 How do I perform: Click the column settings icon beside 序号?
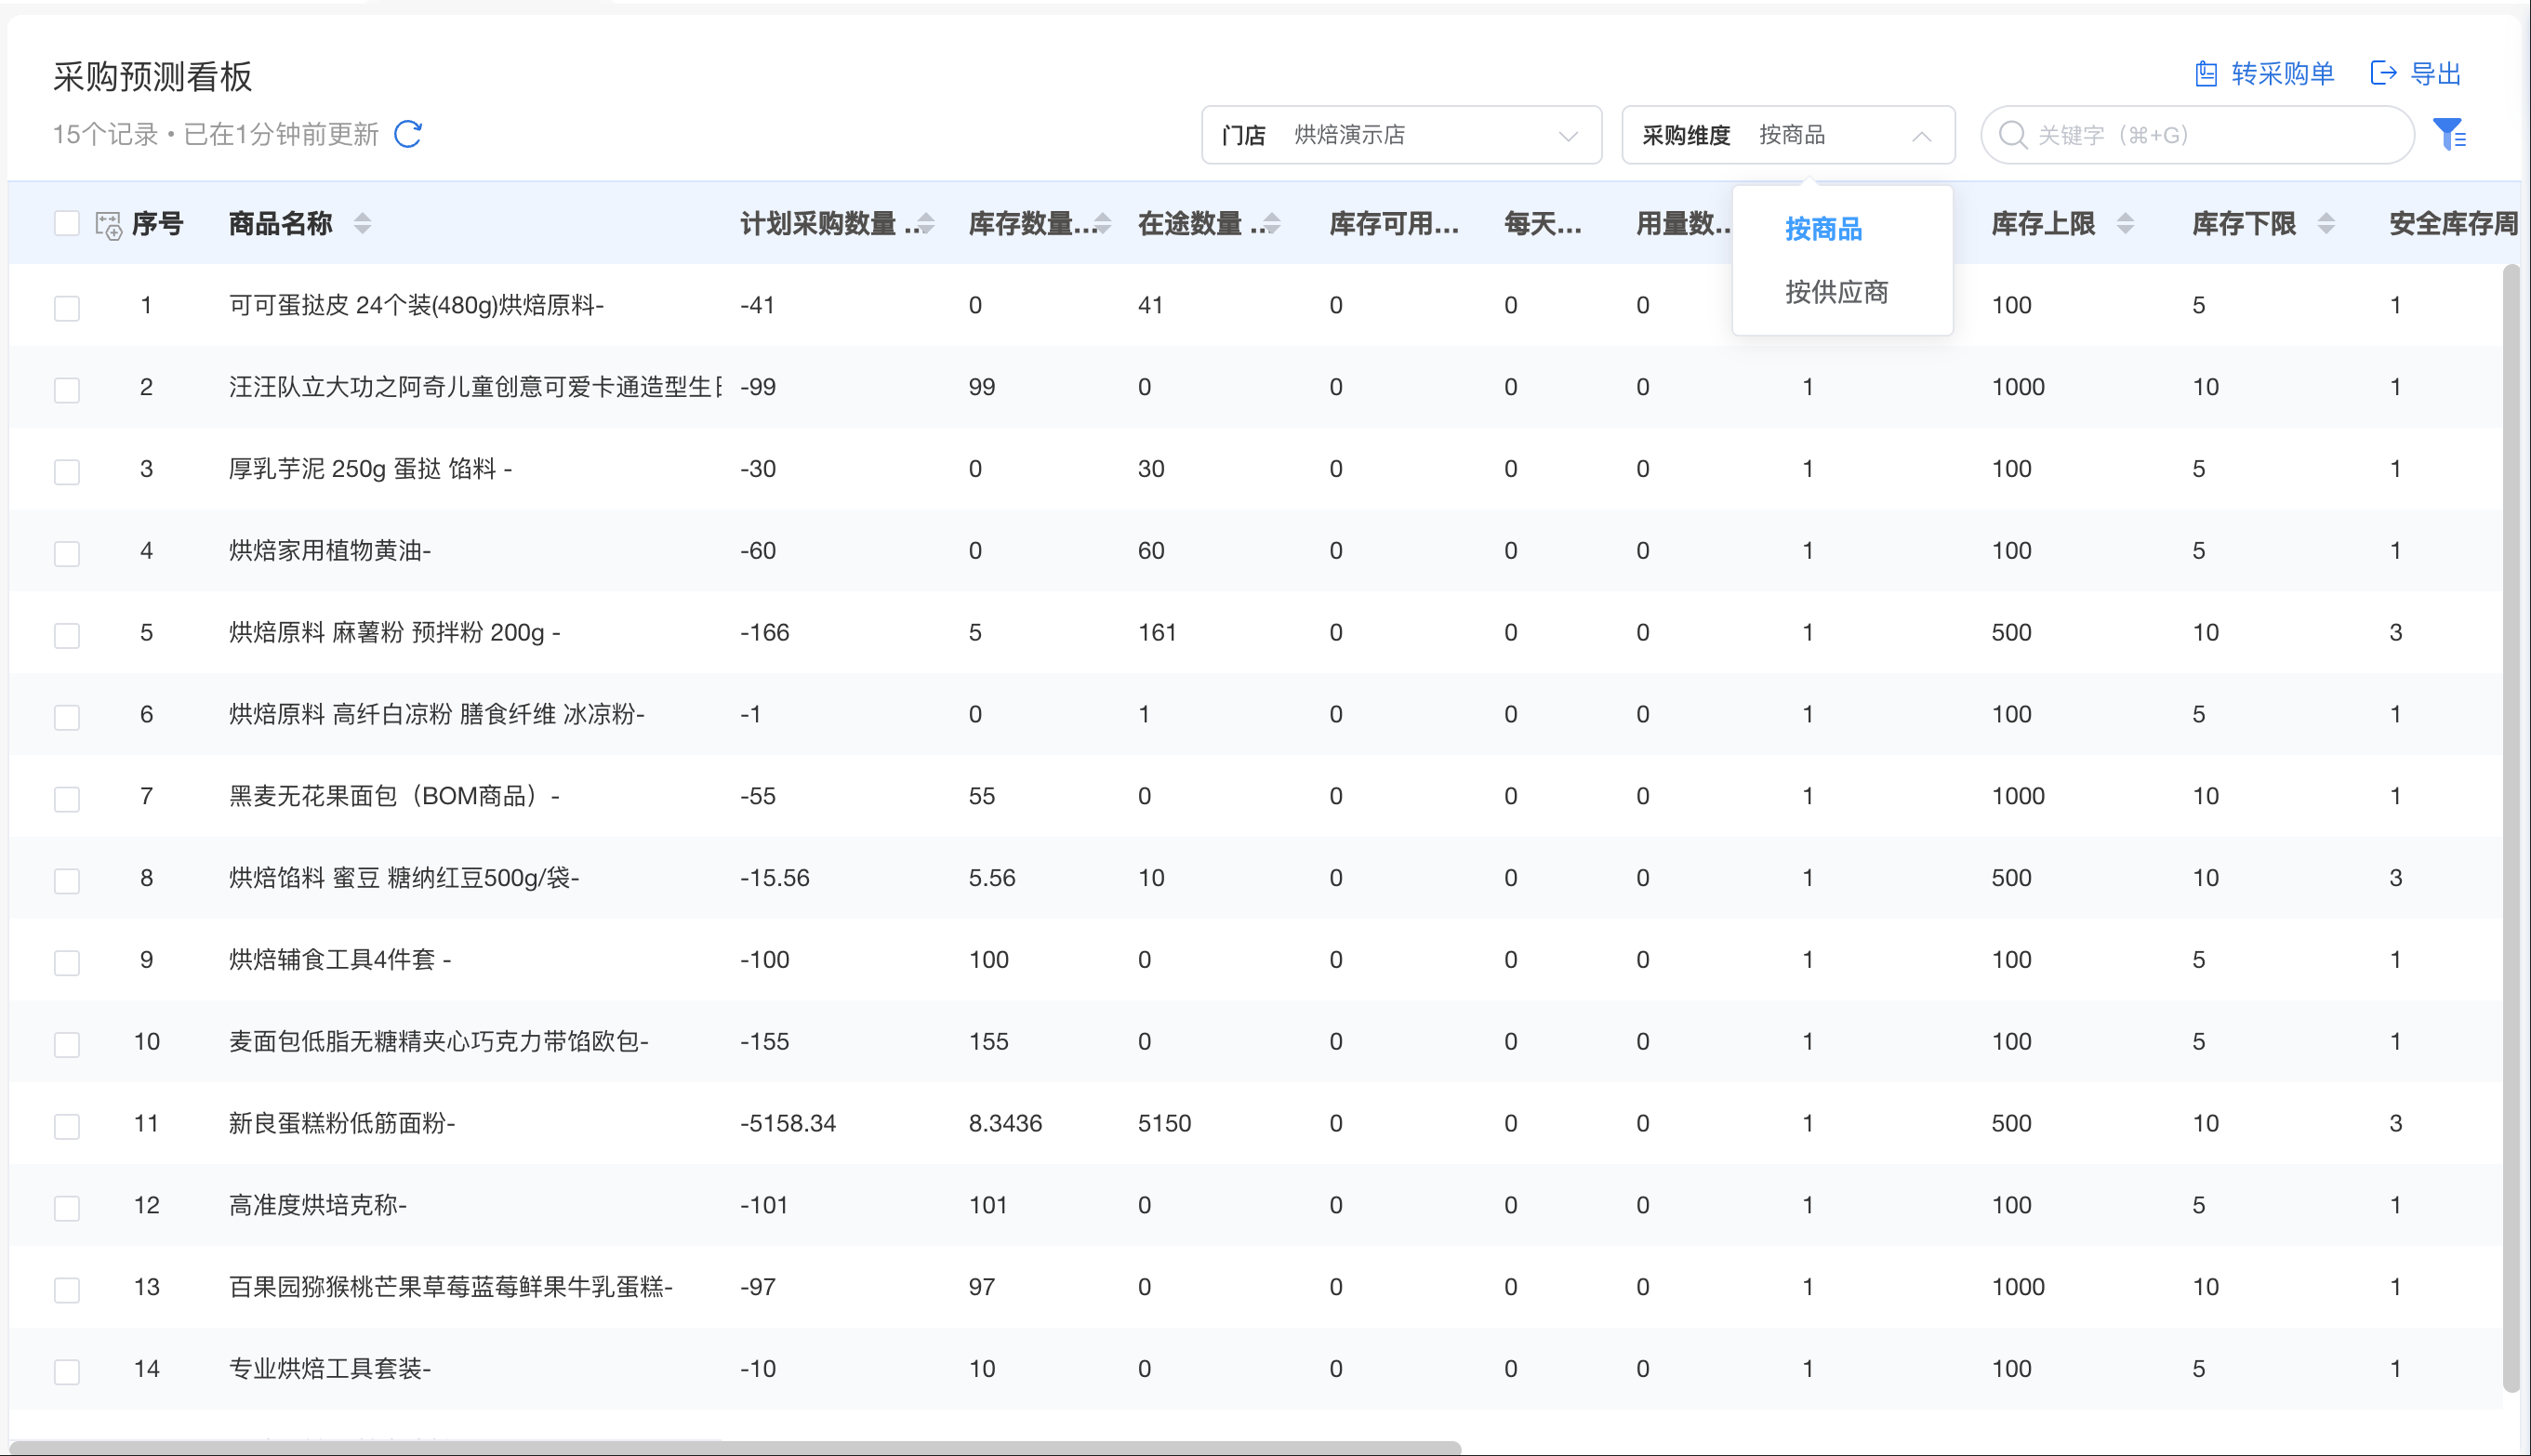click(x=108, y=225)
